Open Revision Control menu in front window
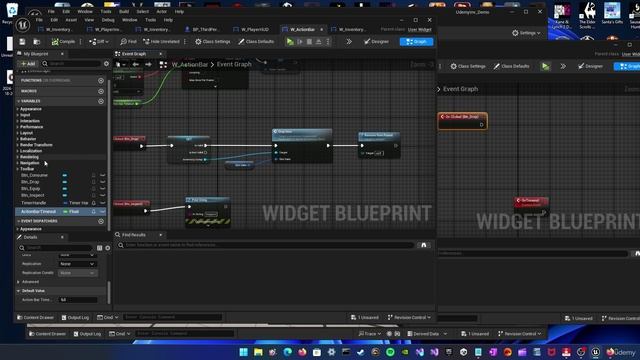The image size is (640, 360). click(409, 317)
